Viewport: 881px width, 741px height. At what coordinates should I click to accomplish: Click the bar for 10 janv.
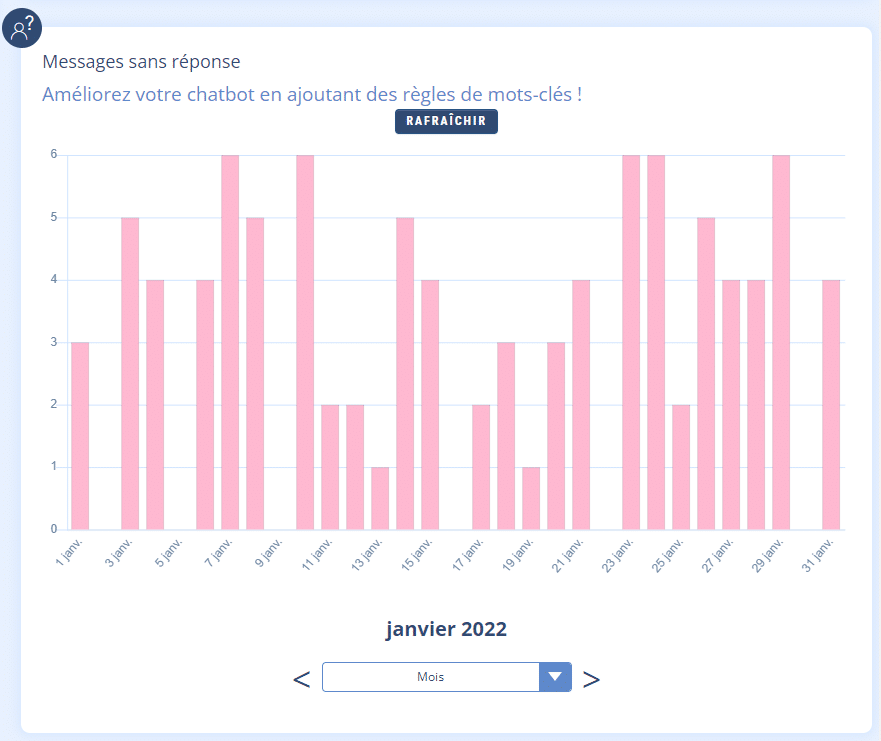pos(305,342)
